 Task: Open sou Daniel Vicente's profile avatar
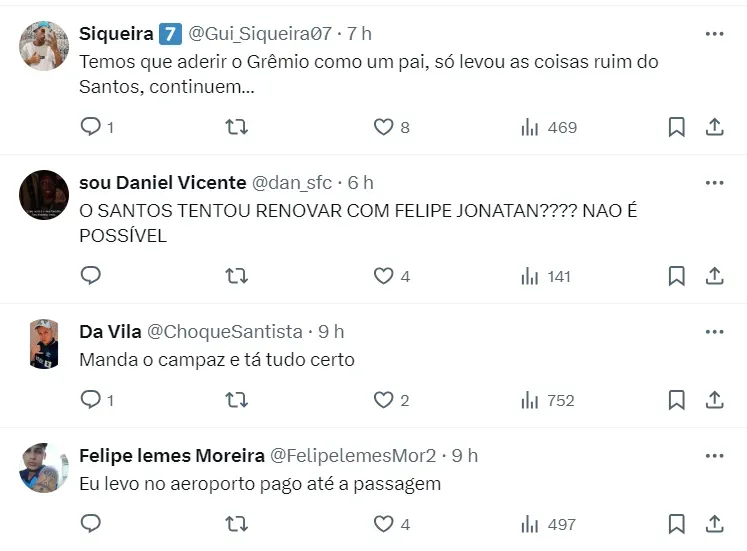point(44,195)
